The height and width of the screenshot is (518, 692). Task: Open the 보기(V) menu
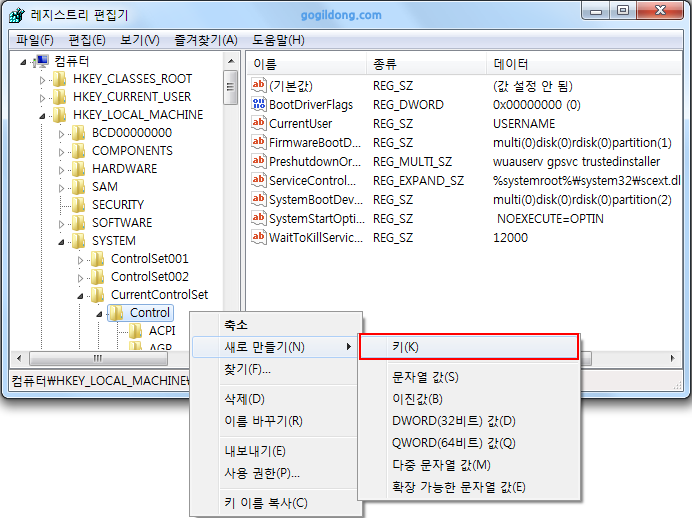coord(139,40)
